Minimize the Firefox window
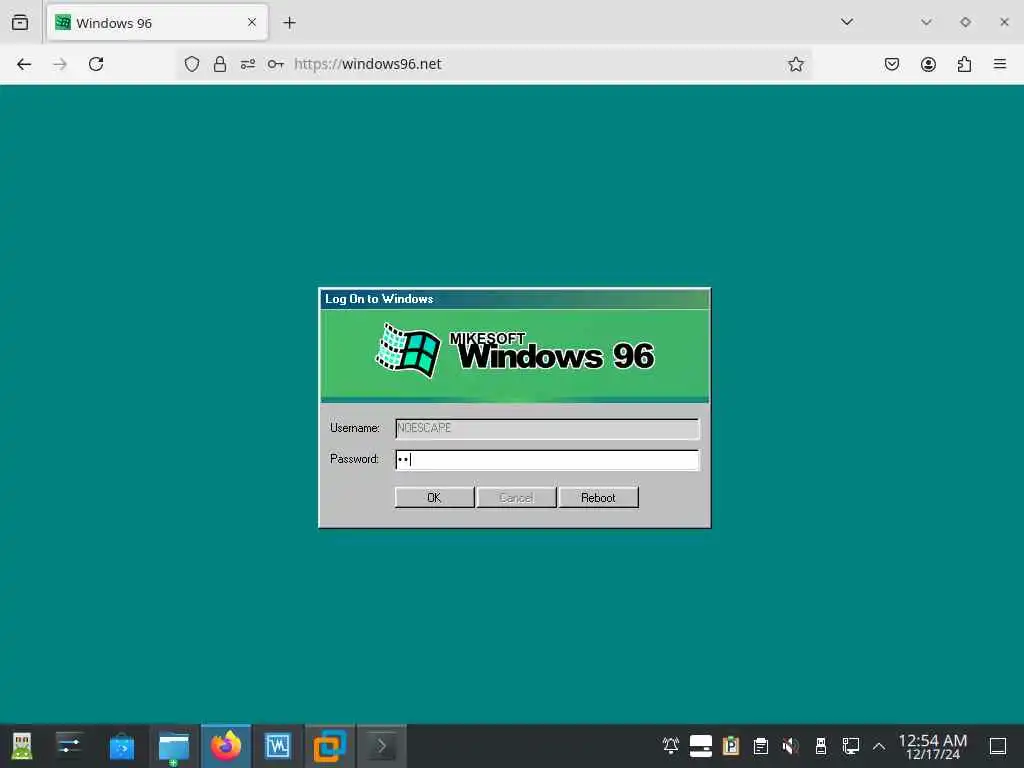 pos(926,22)
